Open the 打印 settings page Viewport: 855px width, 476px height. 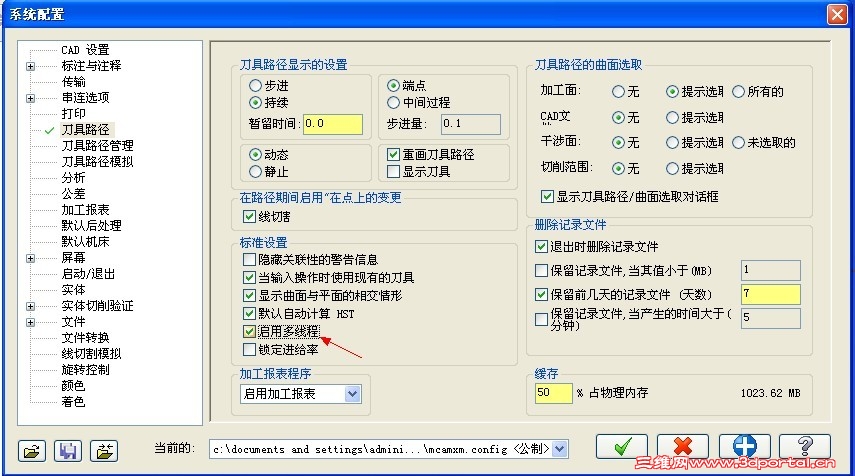[x=74, y=113]
